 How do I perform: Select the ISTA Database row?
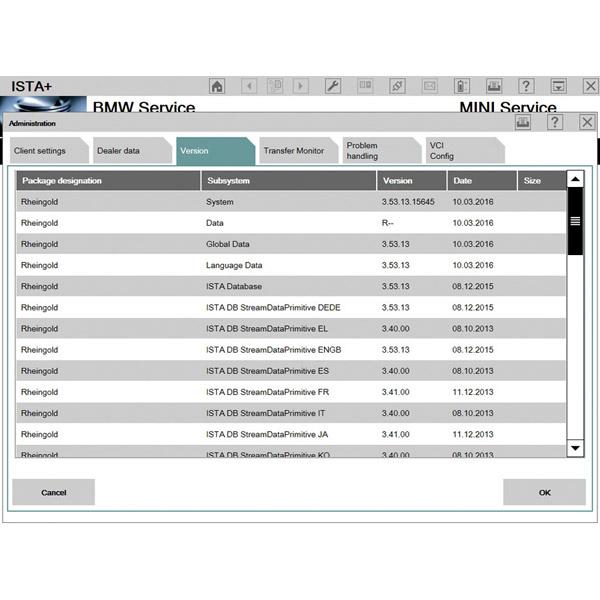click(x=290, y=286)
